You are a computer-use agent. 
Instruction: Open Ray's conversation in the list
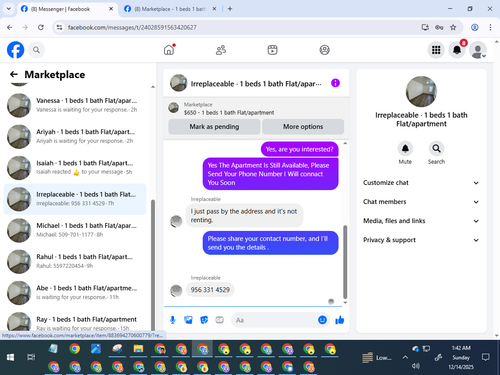(75, 322)
